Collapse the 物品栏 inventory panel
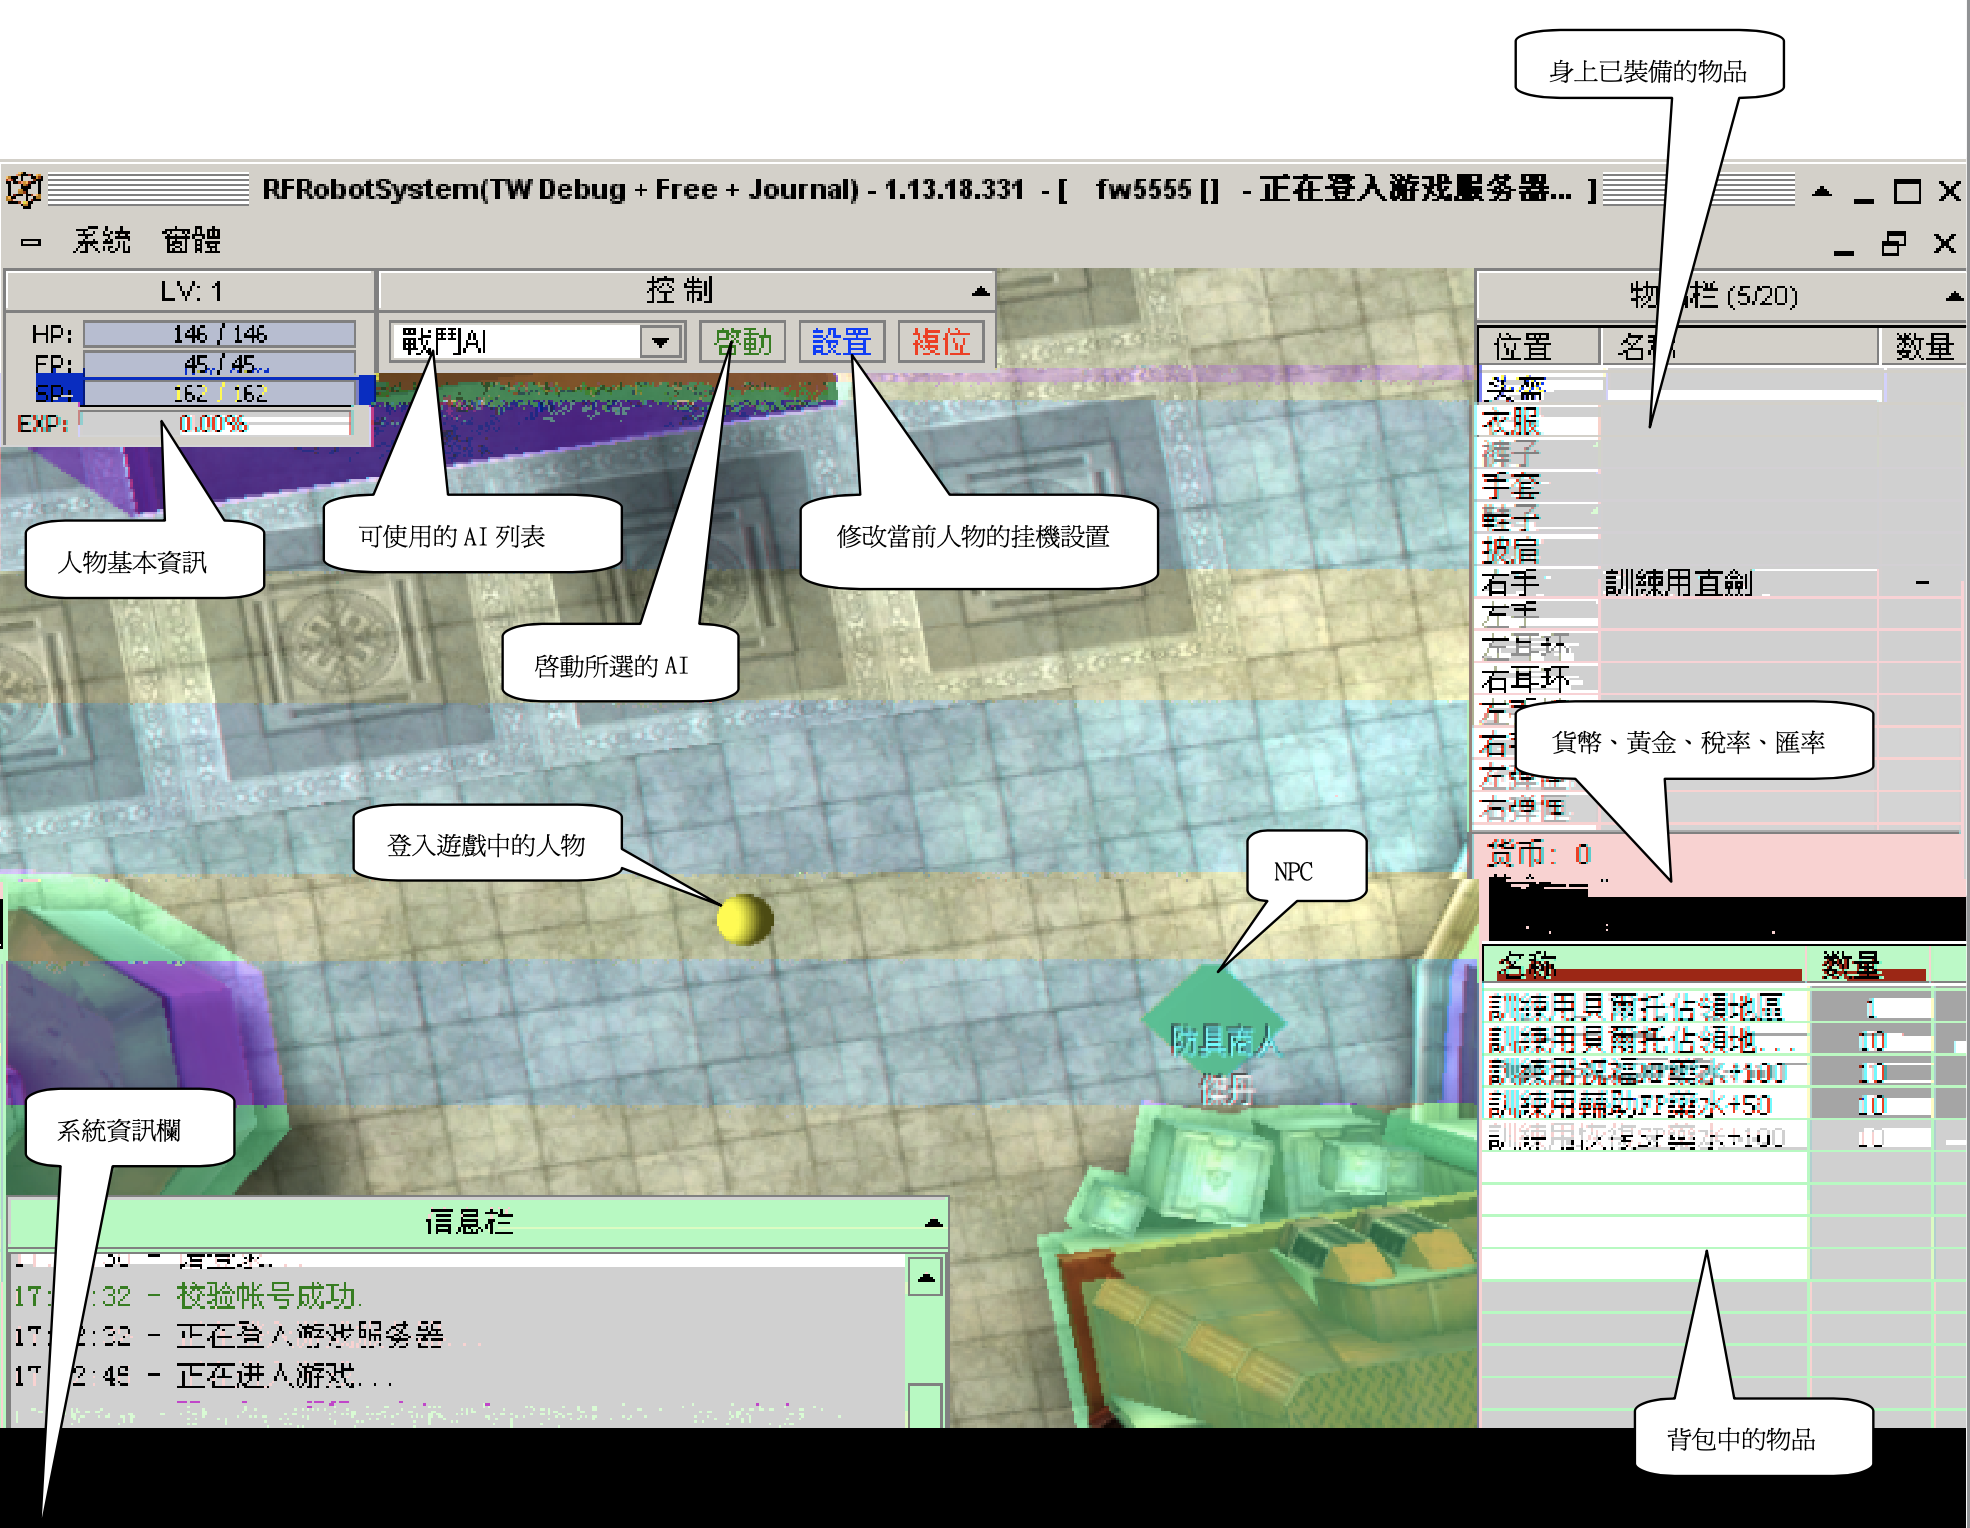 (1953, 296)
